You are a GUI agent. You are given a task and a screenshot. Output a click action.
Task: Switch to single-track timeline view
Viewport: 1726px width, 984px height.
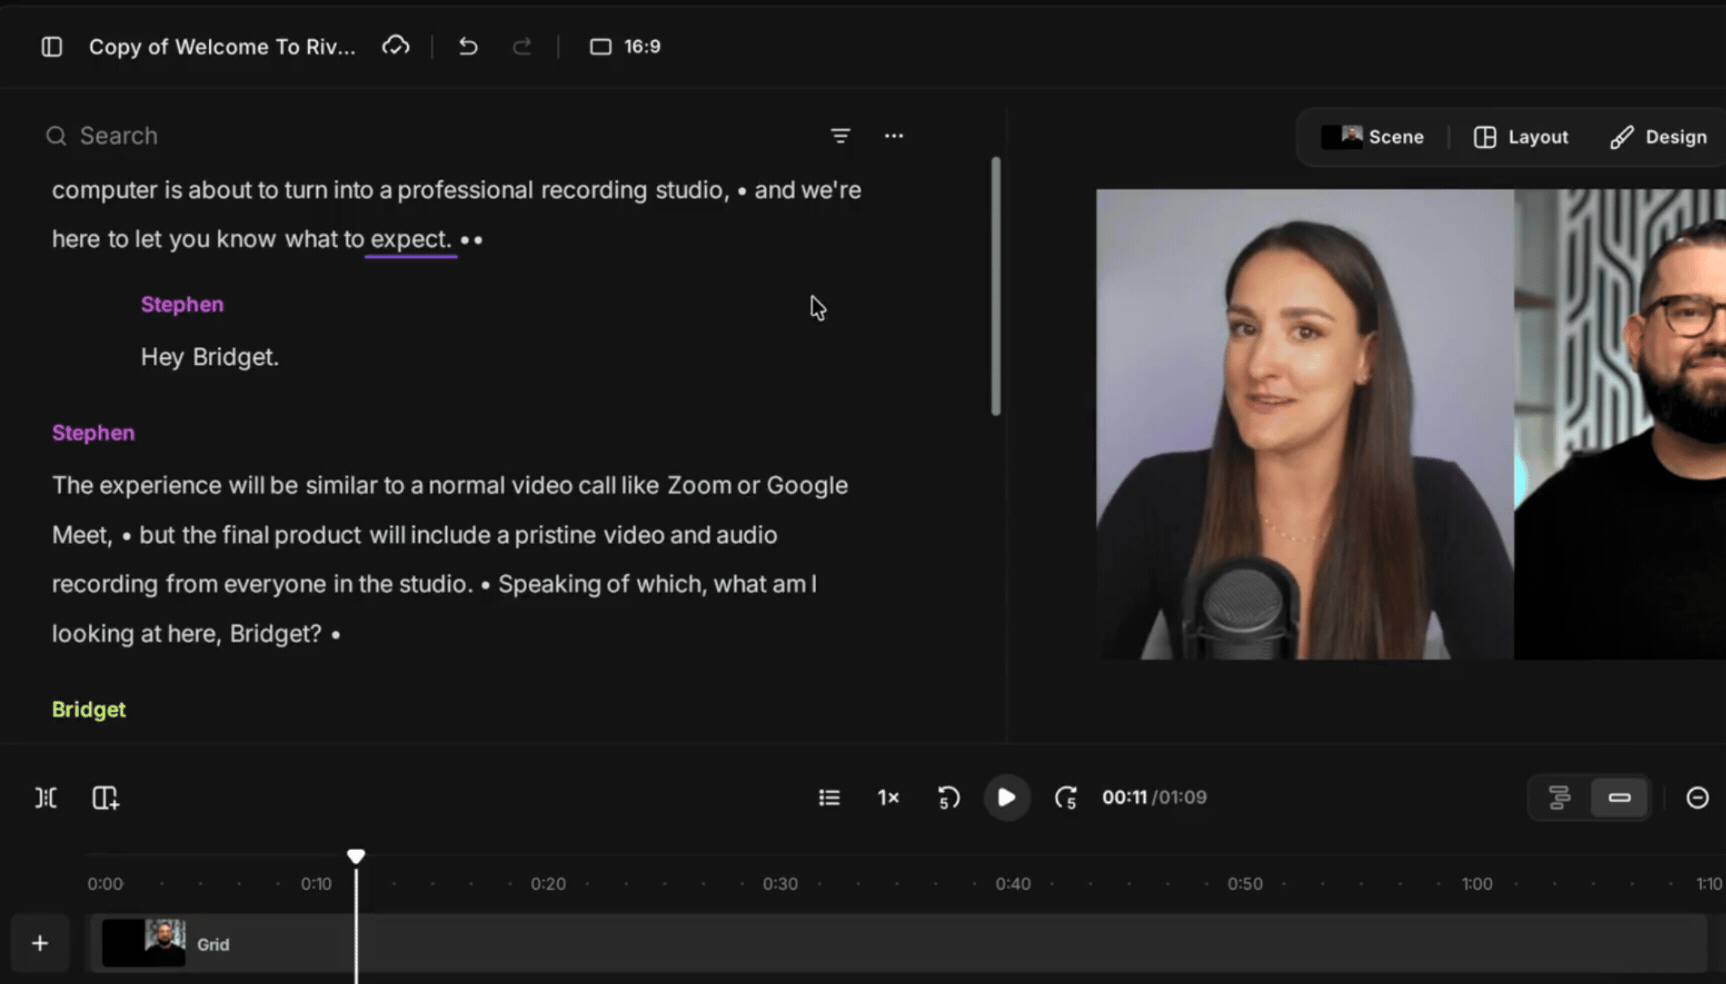point(1619,797)
